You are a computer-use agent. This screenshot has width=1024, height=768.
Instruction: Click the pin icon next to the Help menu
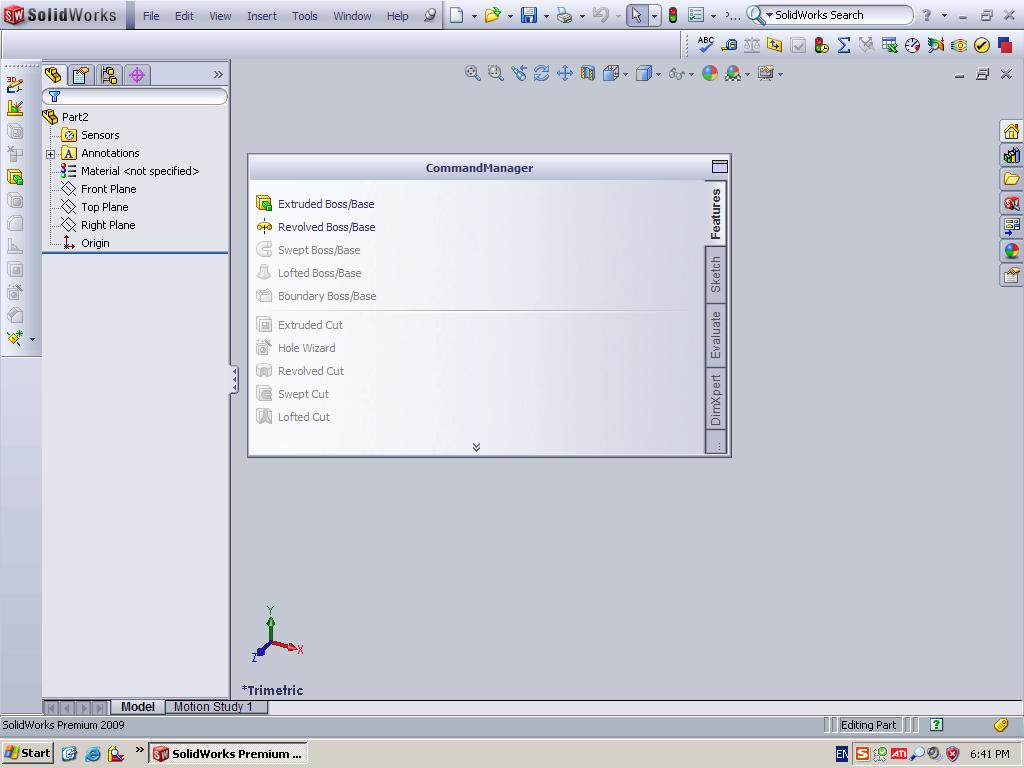(429, 15)
